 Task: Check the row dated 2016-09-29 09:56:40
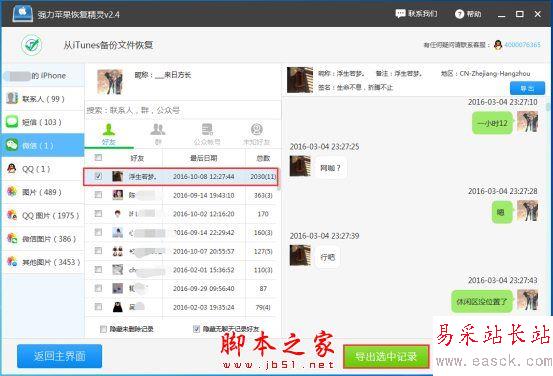[98, 288]
